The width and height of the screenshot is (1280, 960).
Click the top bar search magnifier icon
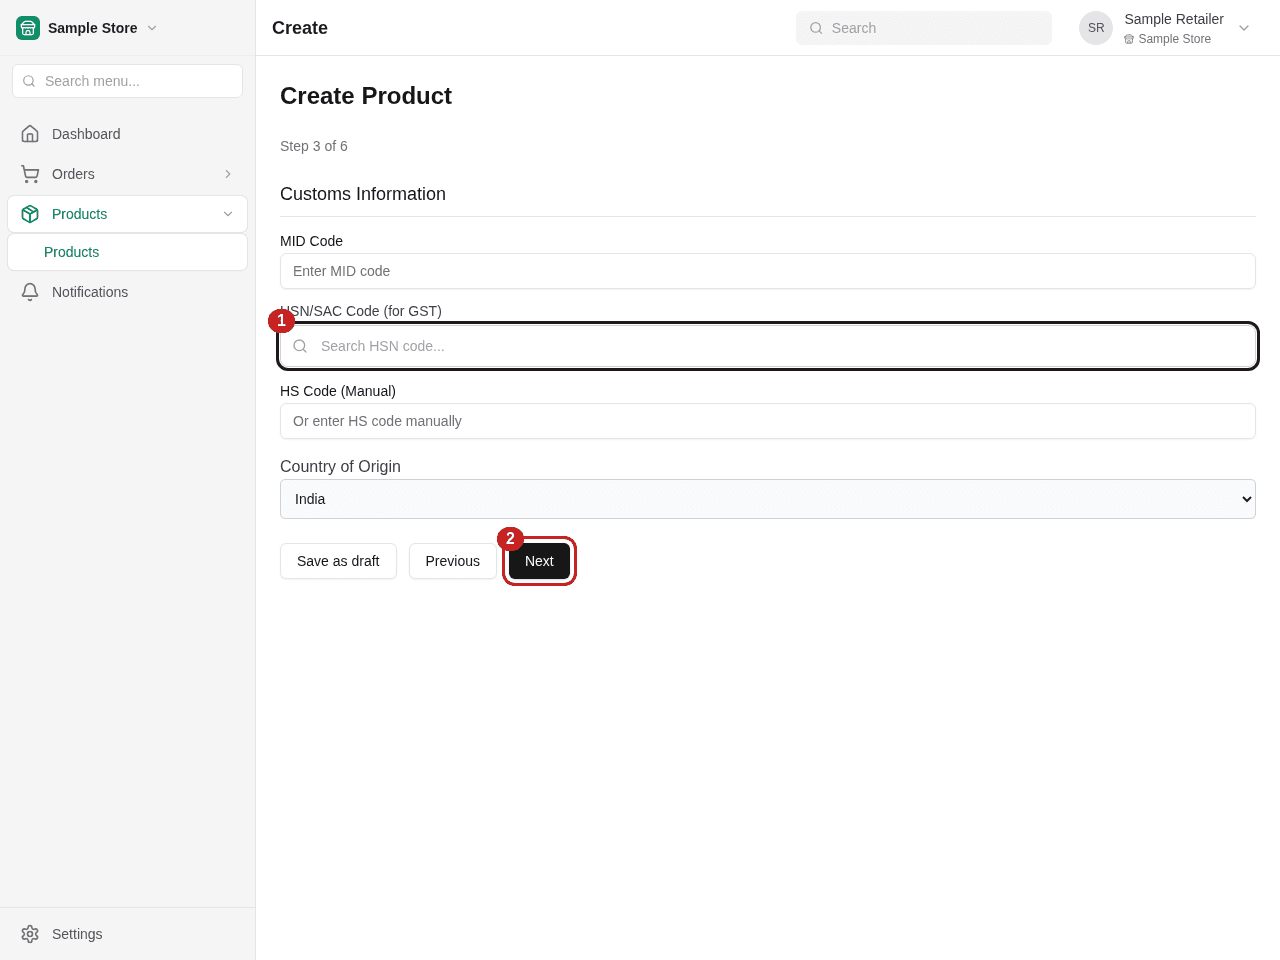pyautogui.click(x=816, y=28)
